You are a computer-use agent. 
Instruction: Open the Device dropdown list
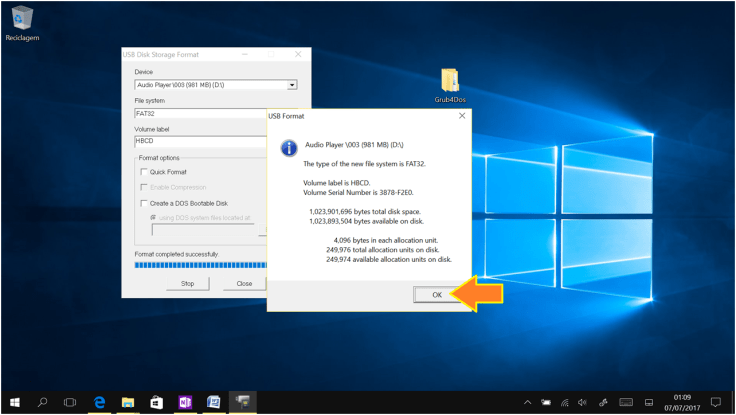(x=292, y=86)
